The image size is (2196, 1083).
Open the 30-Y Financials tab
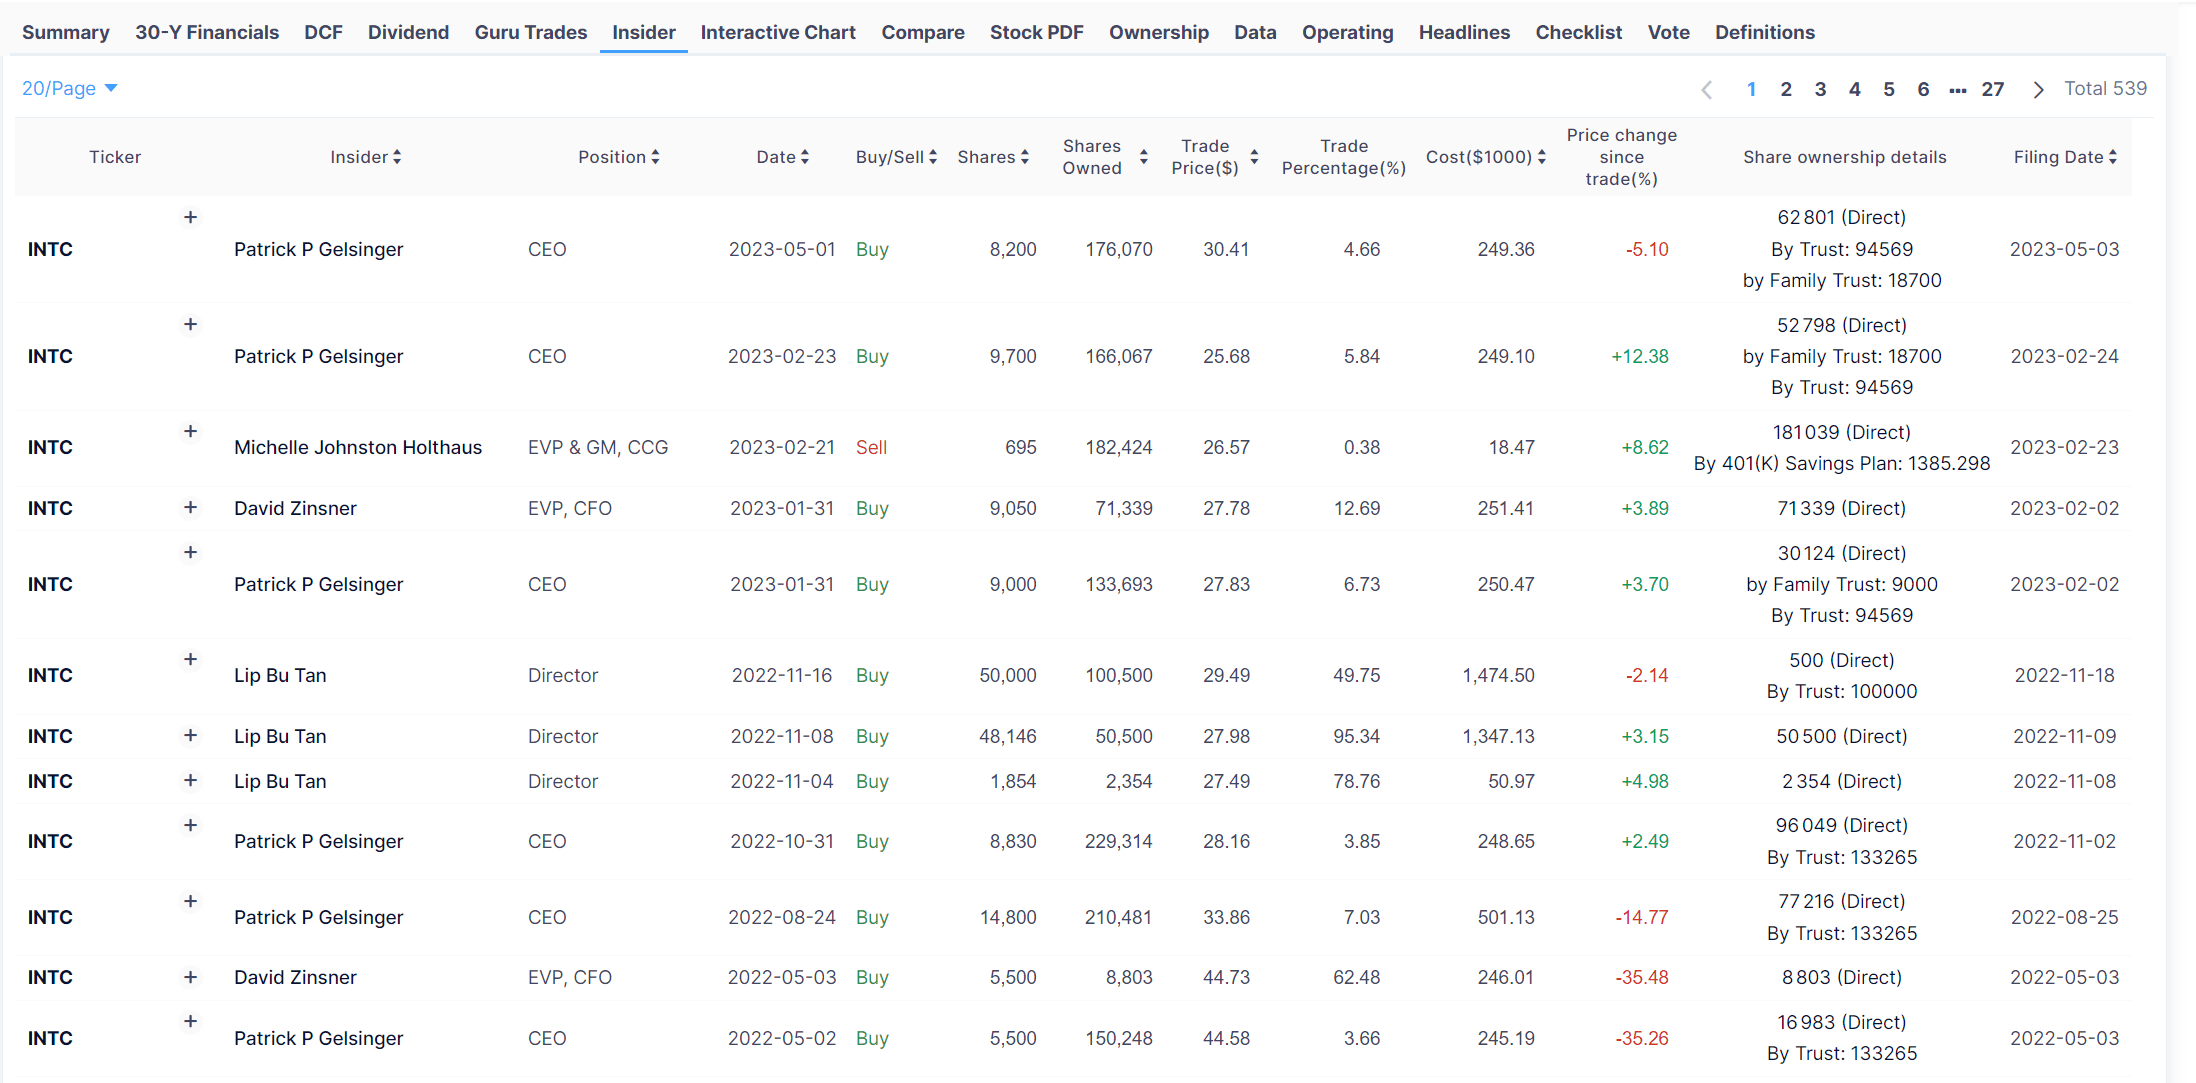207,32
